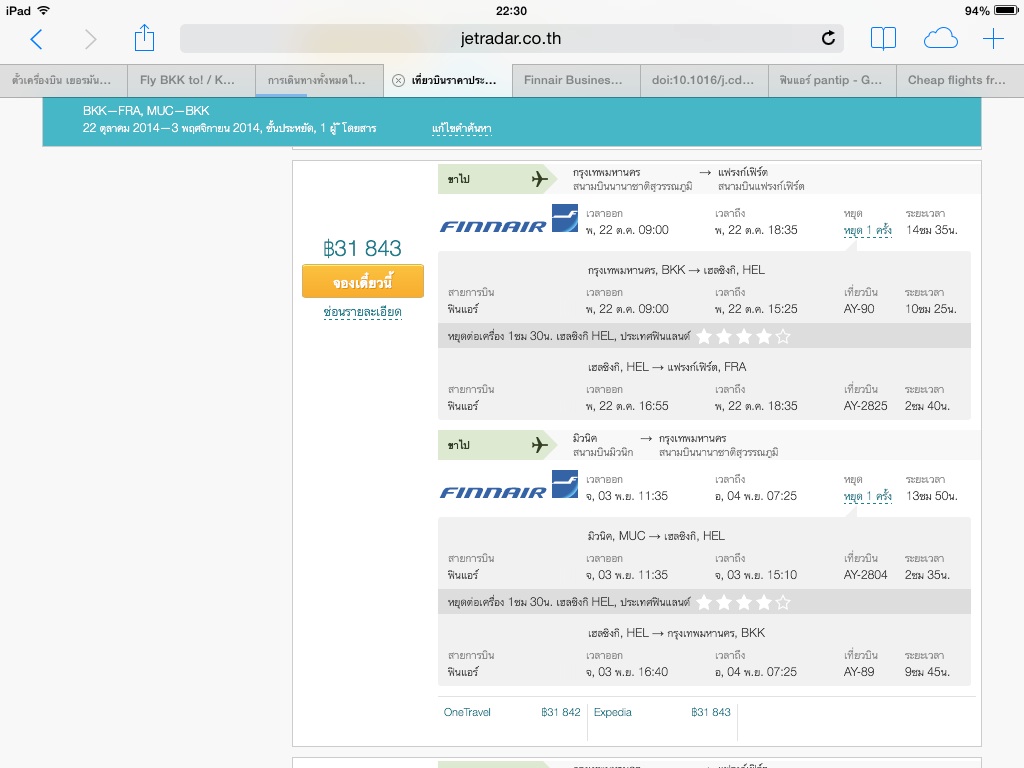Tap the Safari back arrow
This screenshot has width=1024, height=768.
click(x=37, y=39)
